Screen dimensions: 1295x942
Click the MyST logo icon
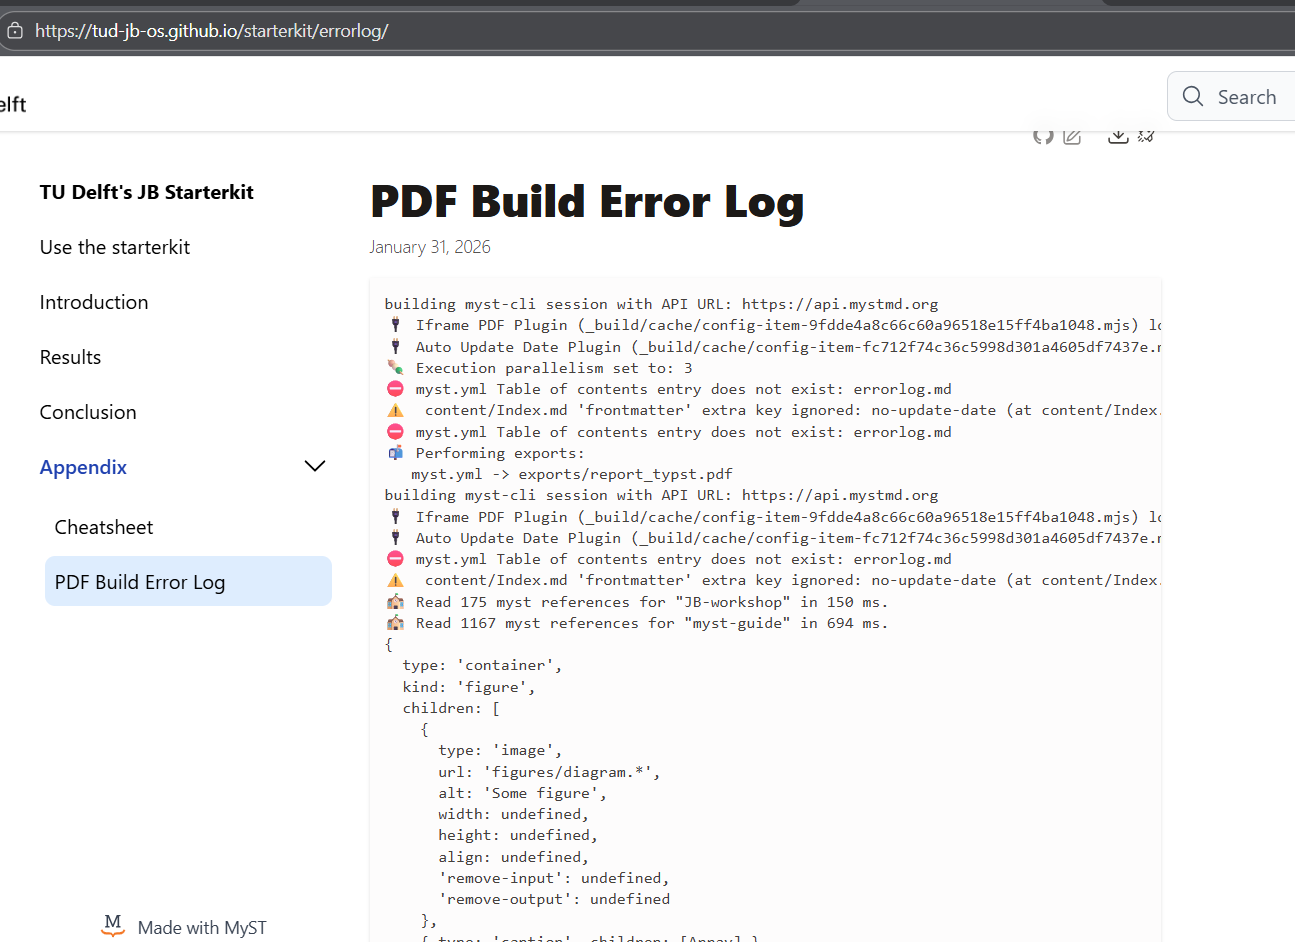(113, 926)
